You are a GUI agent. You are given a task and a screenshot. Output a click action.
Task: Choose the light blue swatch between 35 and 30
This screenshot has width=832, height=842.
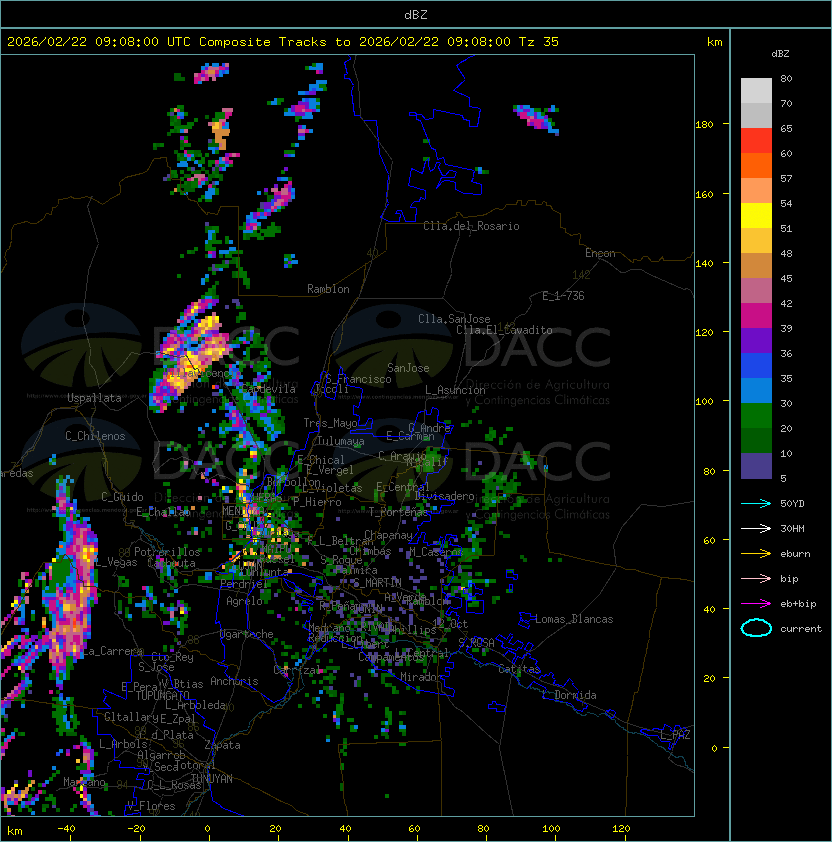click(756, 390)
